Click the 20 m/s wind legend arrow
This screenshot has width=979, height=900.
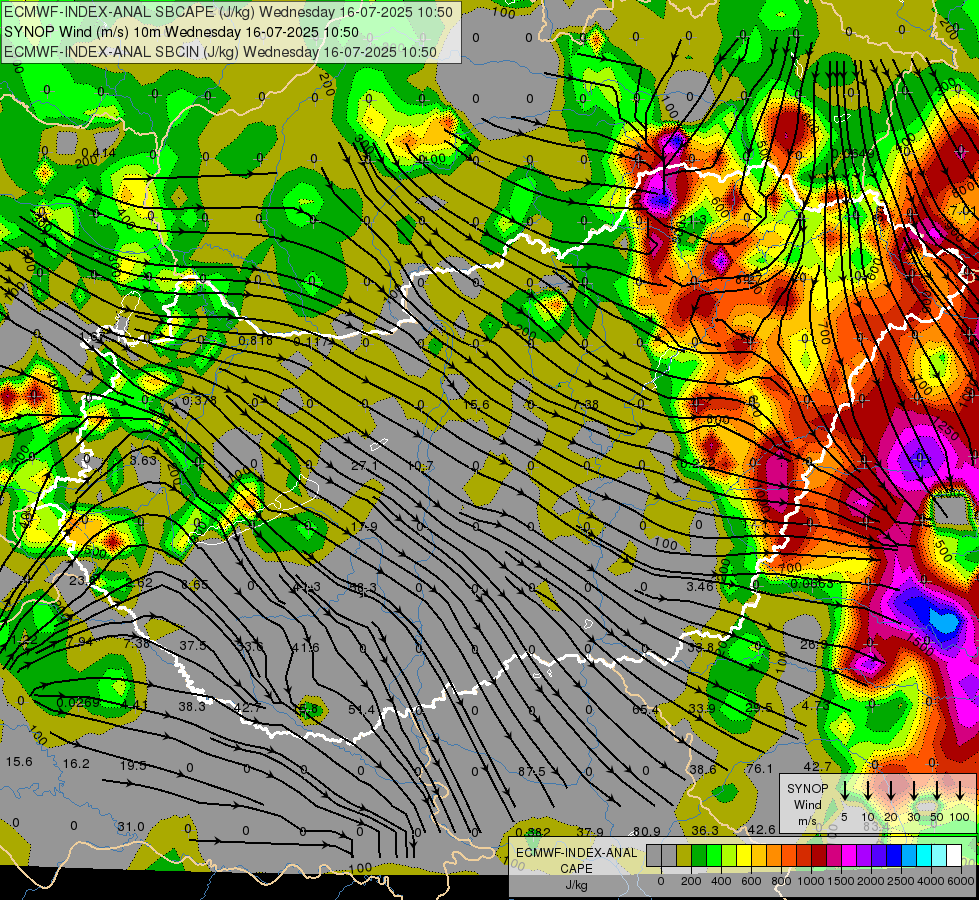click(x=891, y=790)
